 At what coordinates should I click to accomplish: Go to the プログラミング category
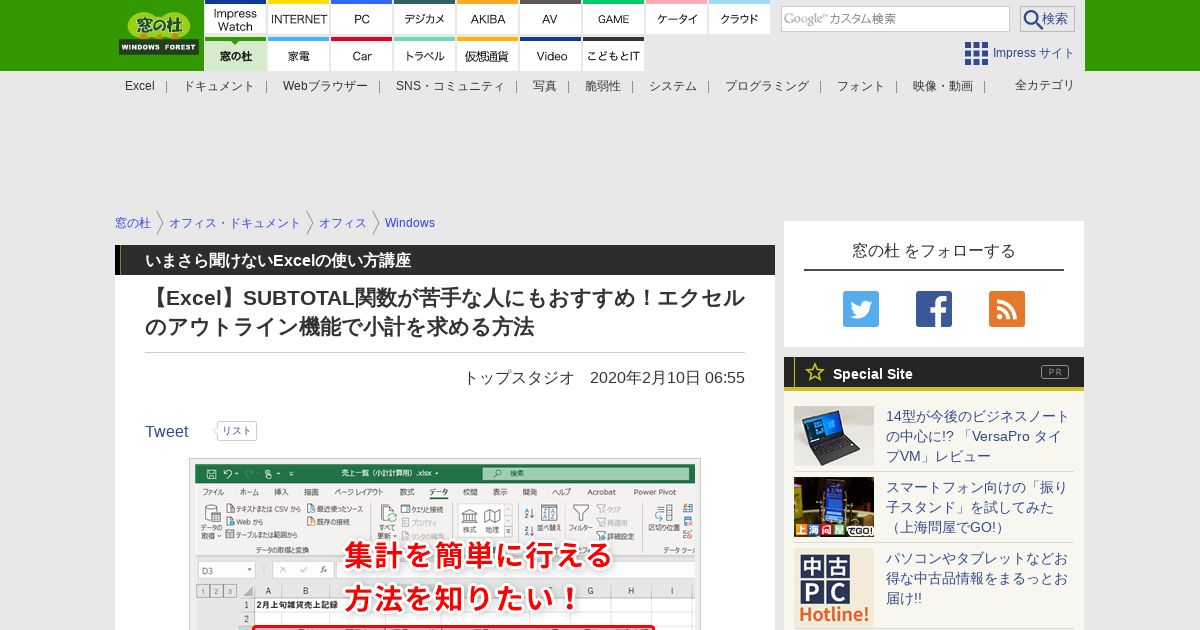tap(767, 86)
